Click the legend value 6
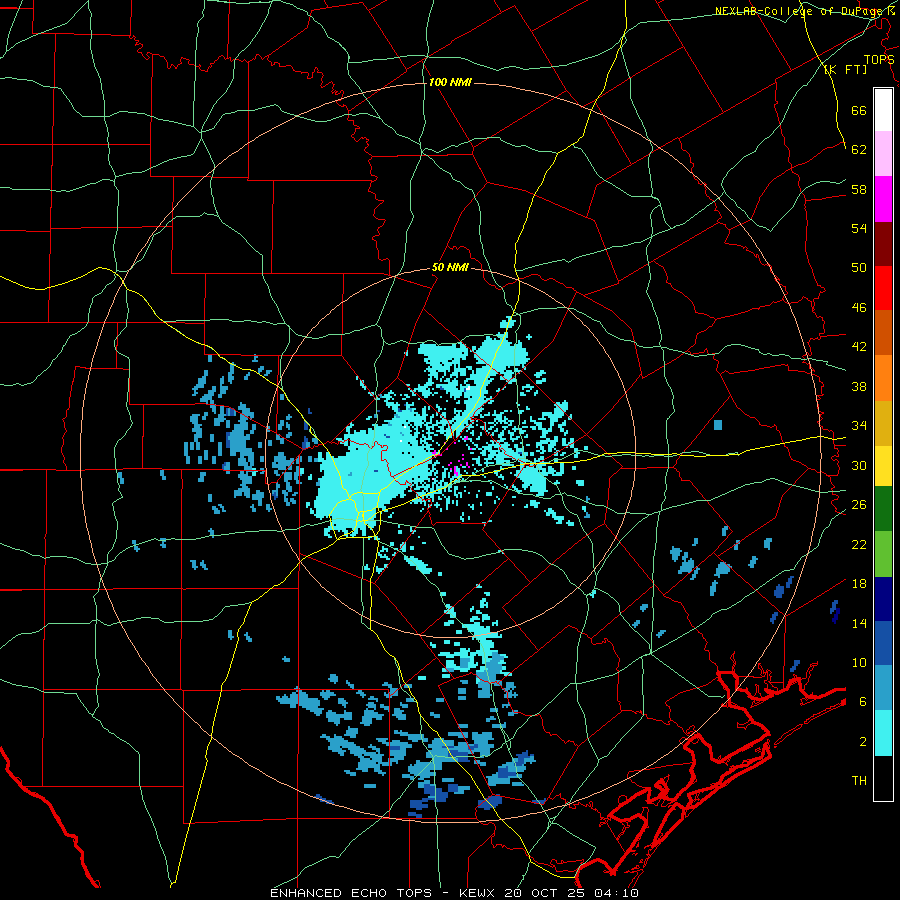Viewport: 900px width, 900px height. click(863, 702)
